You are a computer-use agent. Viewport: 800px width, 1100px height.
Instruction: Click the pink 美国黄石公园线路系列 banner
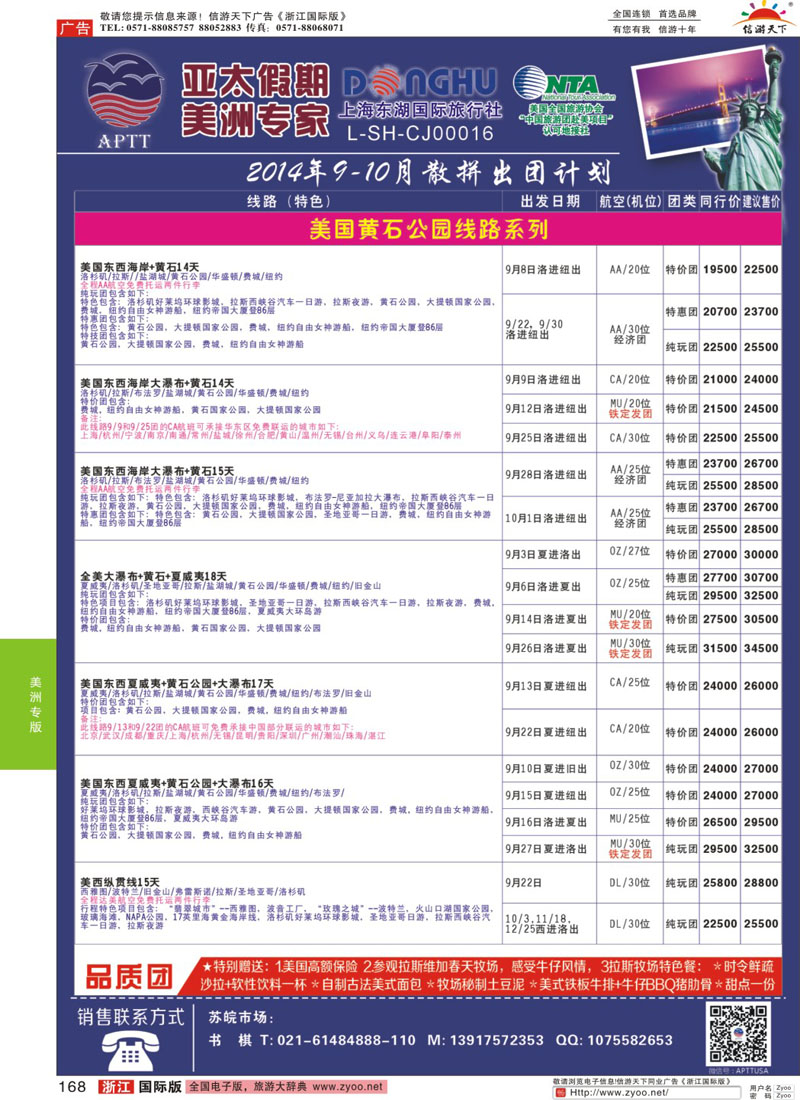pos(428,229)
